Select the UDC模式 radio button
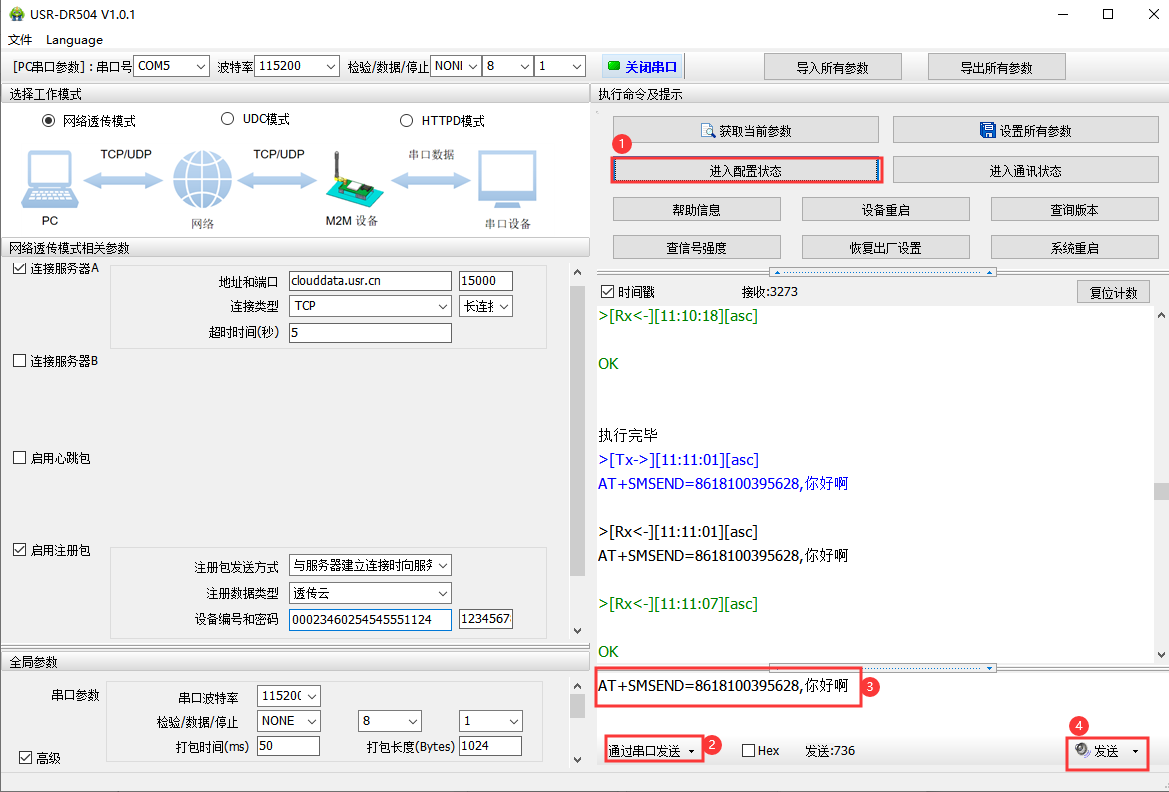The image size is (1169, 792). click(x=227, y=119)
